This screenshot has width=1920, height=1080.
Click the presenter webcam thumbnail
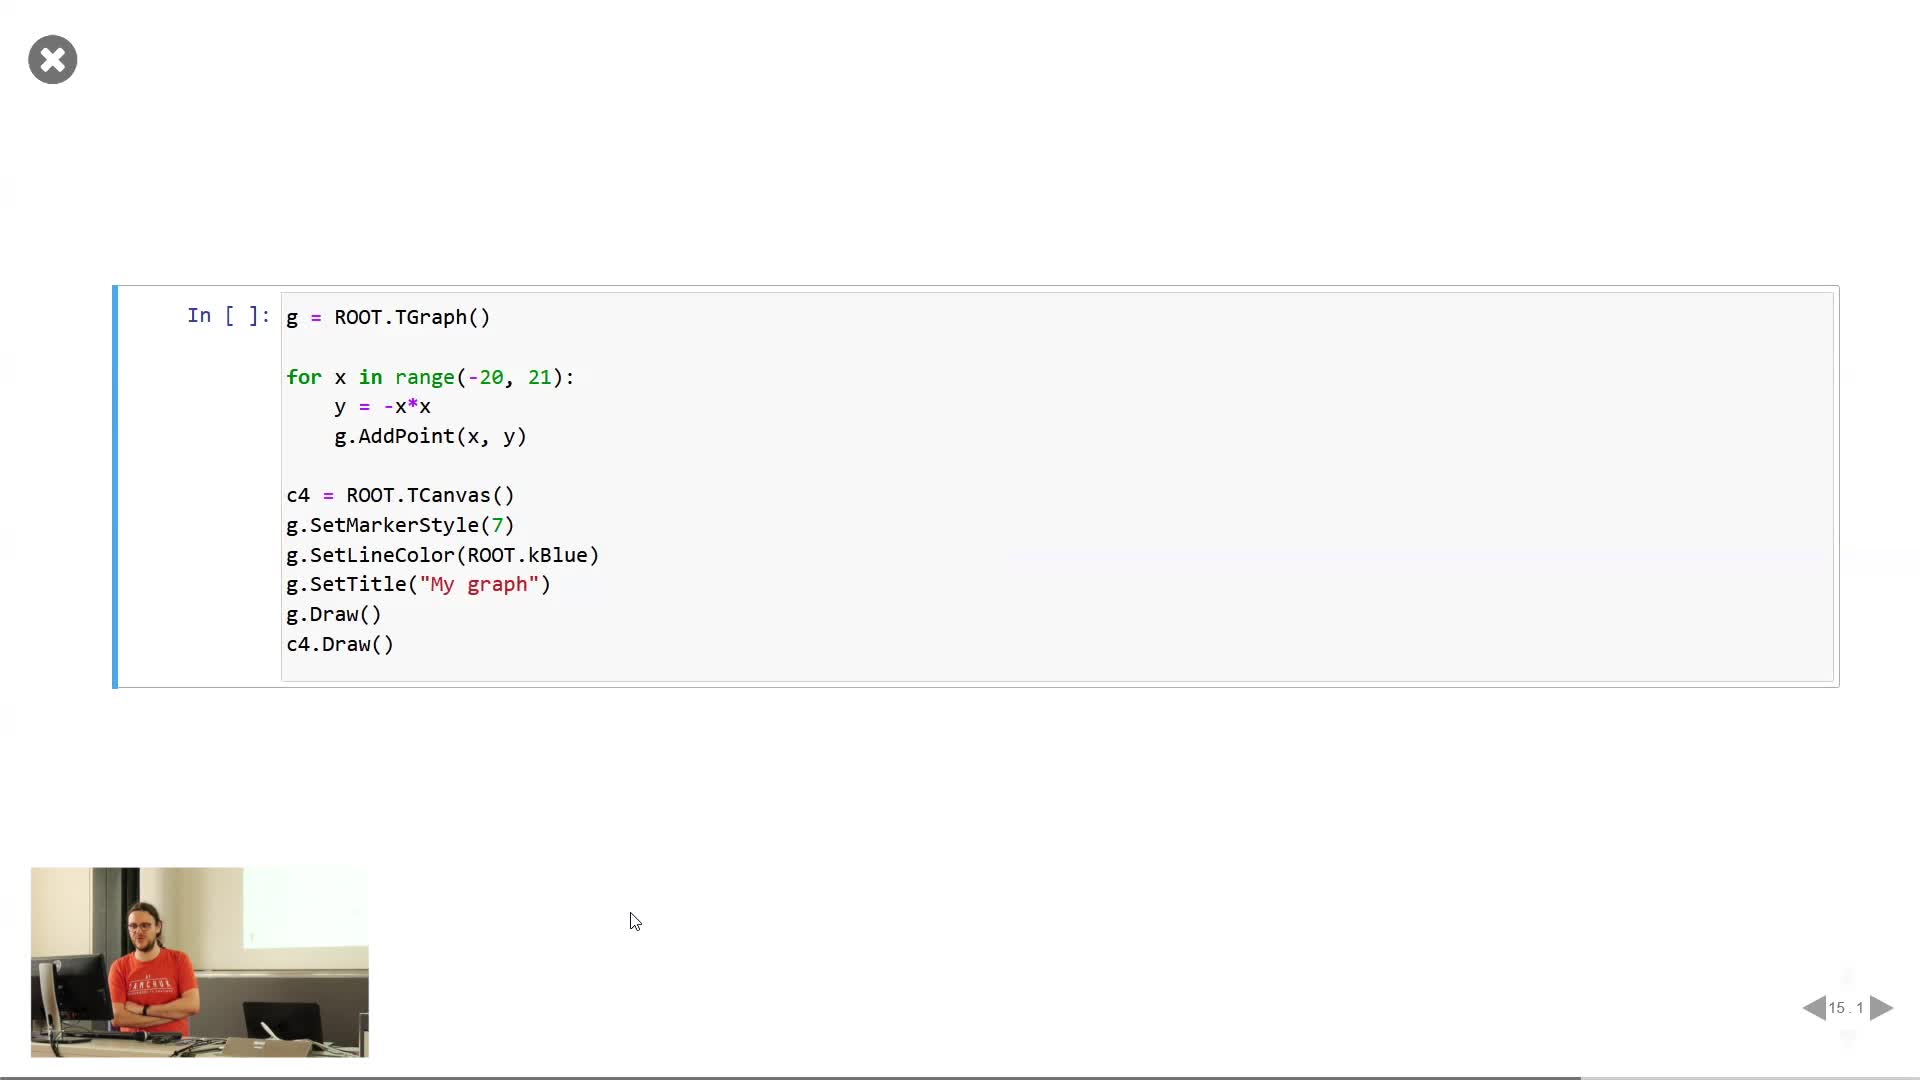199,962
